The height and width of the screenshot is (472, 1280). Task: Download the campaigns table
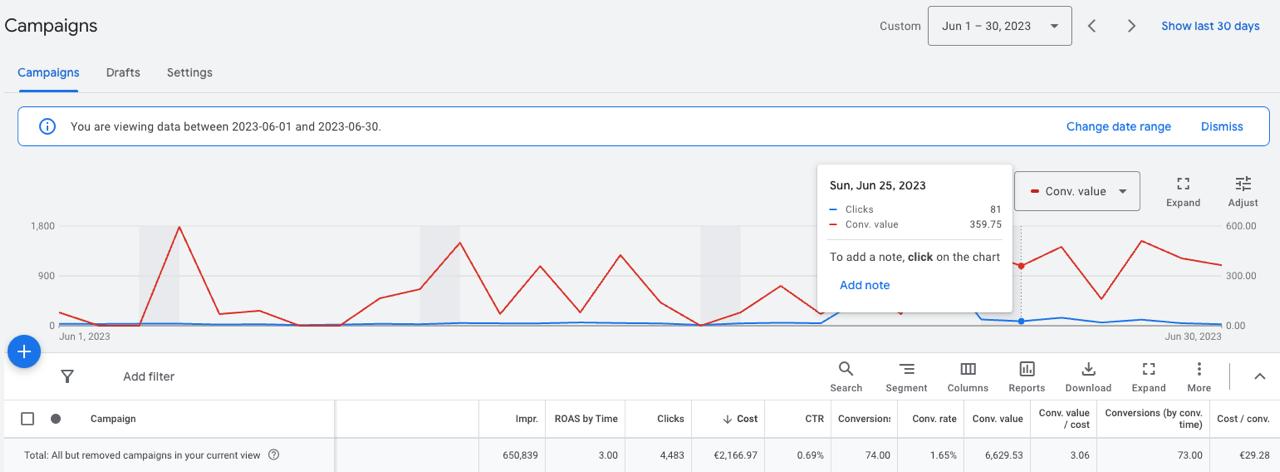coord(1088,376)
